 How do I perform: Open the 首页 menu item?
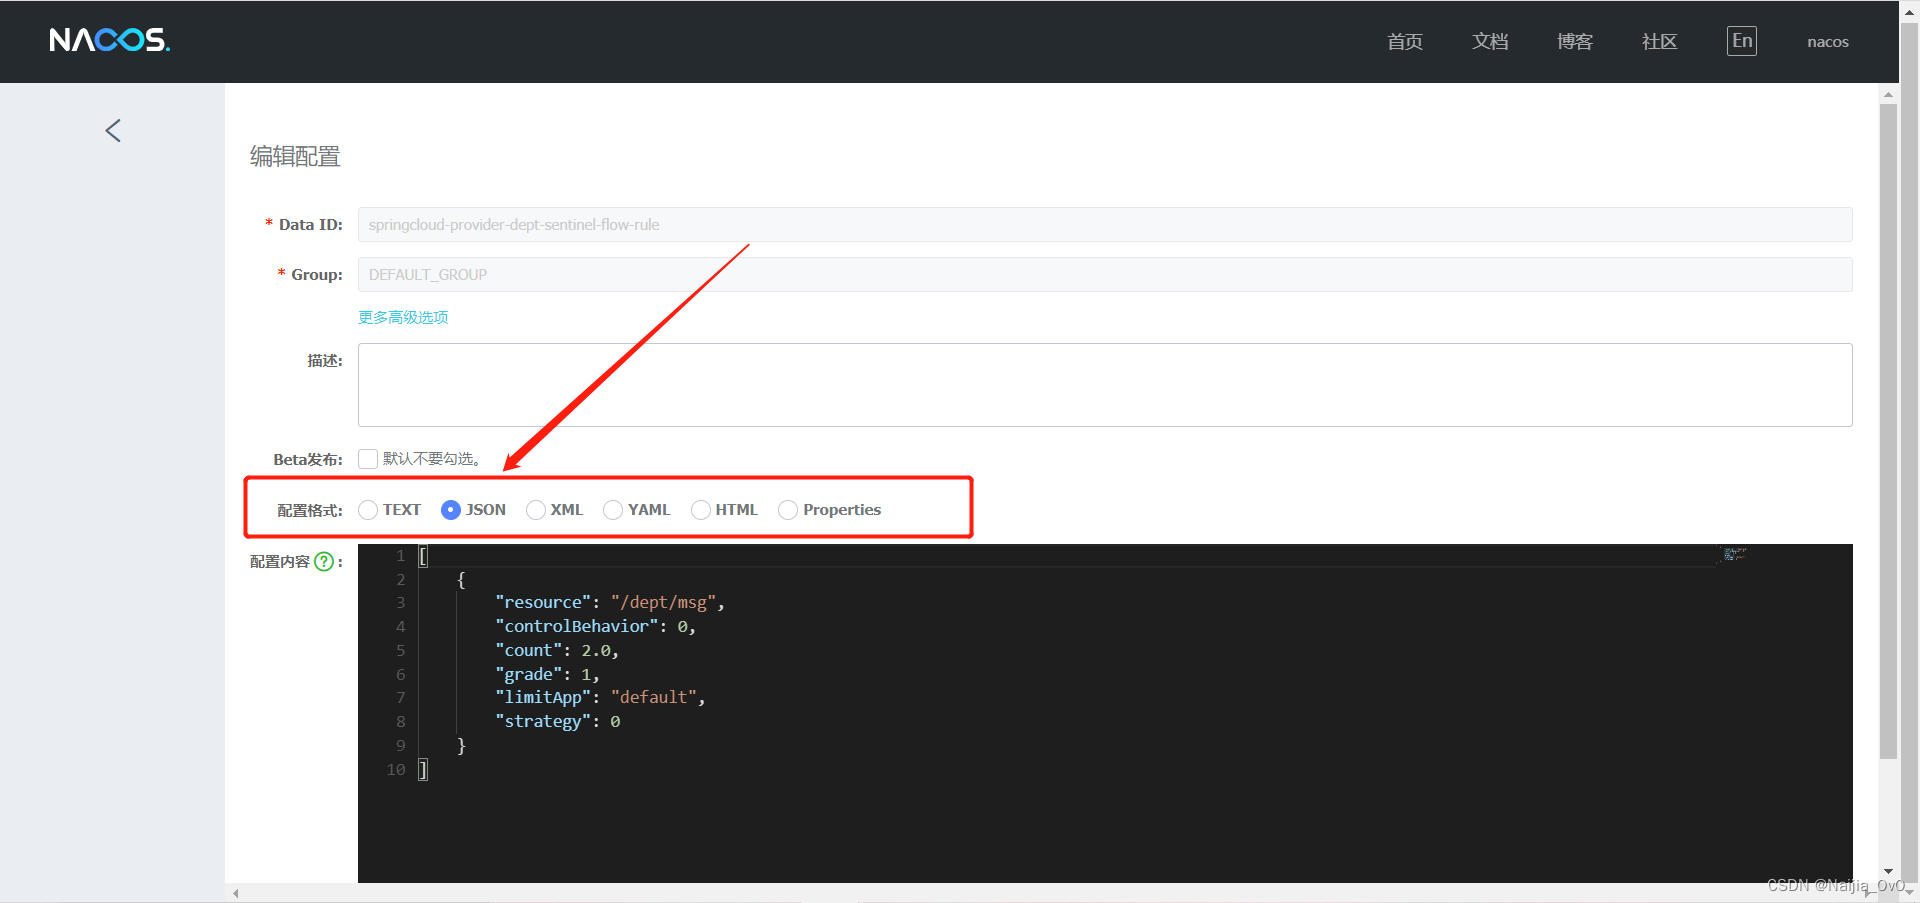pyautogui.click(x=1404, y=42)
